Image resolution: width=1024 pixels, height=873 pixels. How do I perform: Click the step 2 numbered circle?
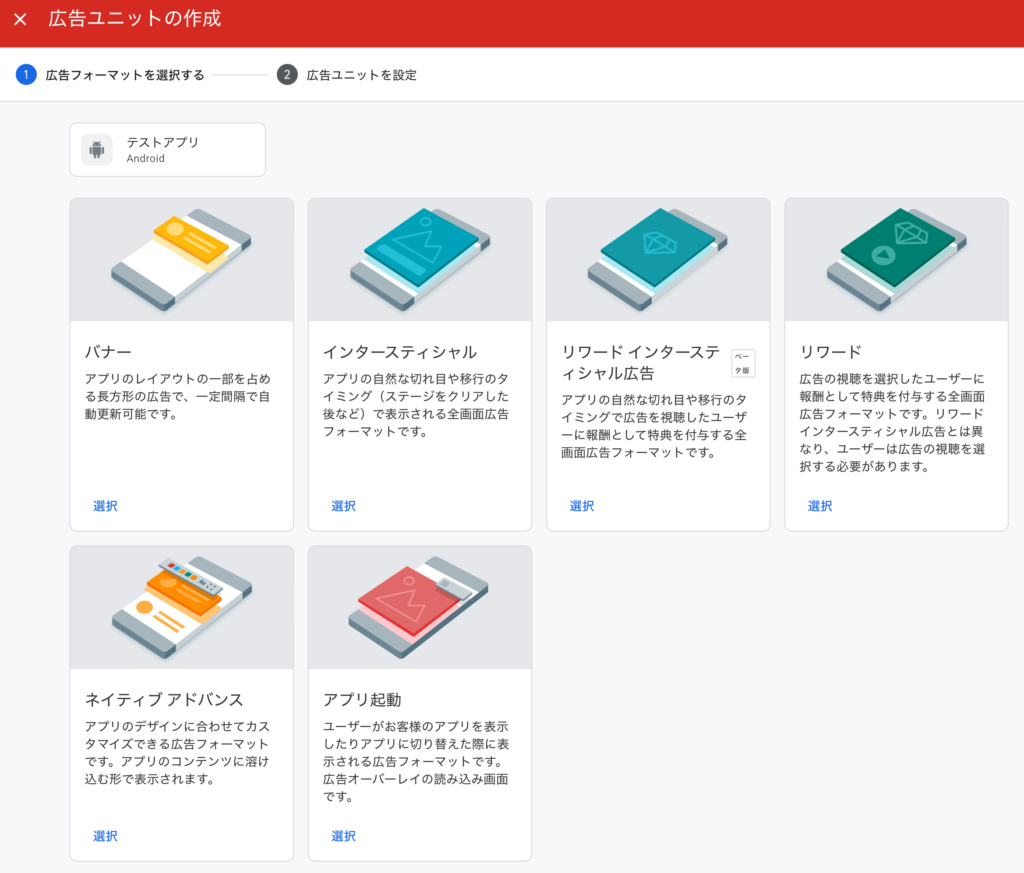tap(287, 75)
